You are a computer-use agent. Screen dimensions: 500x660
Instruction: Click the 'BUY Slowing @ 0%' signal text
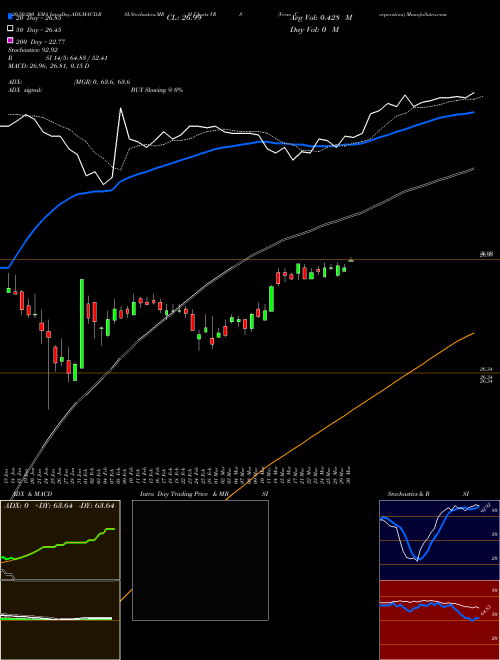157,90
